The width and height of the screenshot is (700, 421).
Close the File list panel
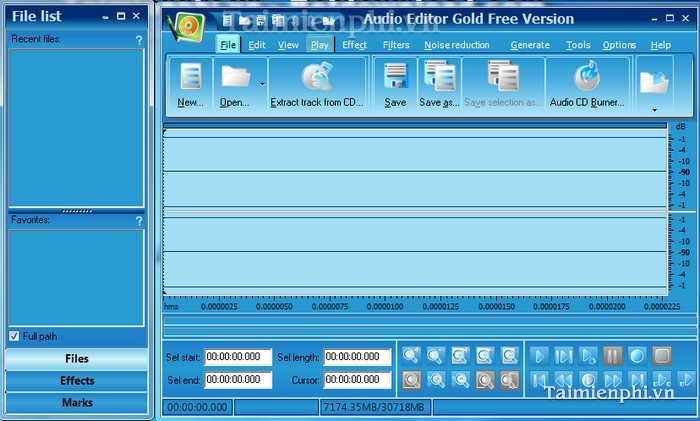[136, 16]
